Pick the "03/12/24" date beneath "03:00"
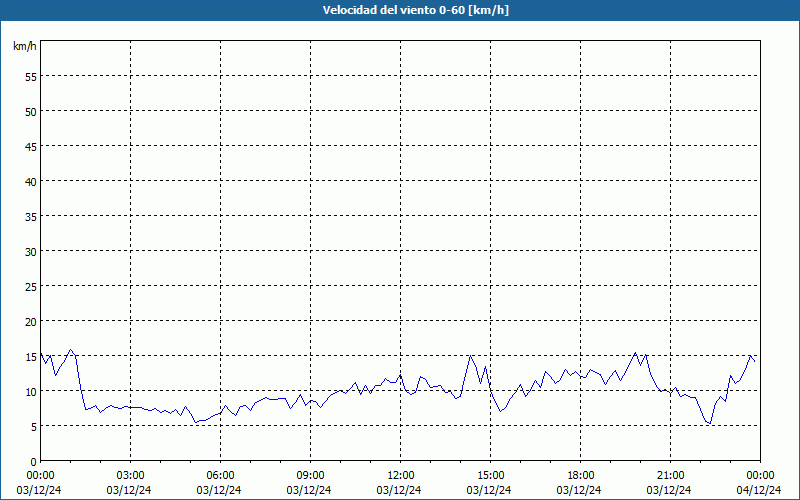 [x=129, y=490]
